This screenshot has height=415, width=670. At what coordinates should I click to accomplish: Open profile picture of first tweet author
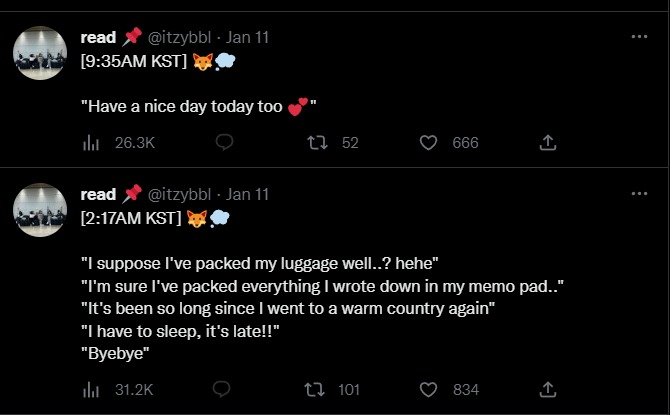coord(40,53)
